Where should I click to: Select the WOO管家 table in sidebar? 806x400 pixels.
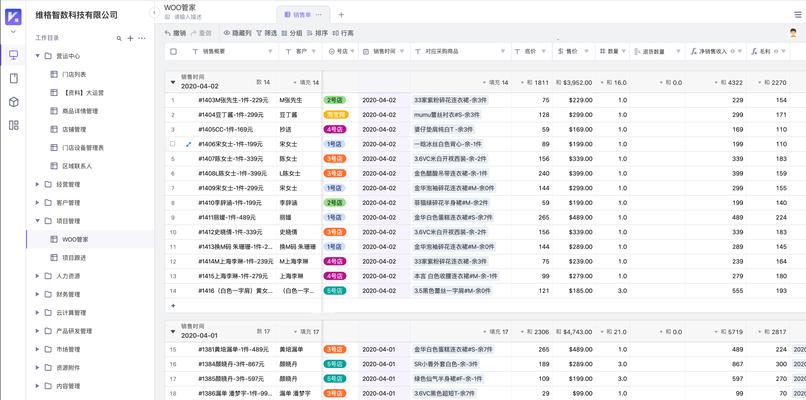(x=90, y=239)
